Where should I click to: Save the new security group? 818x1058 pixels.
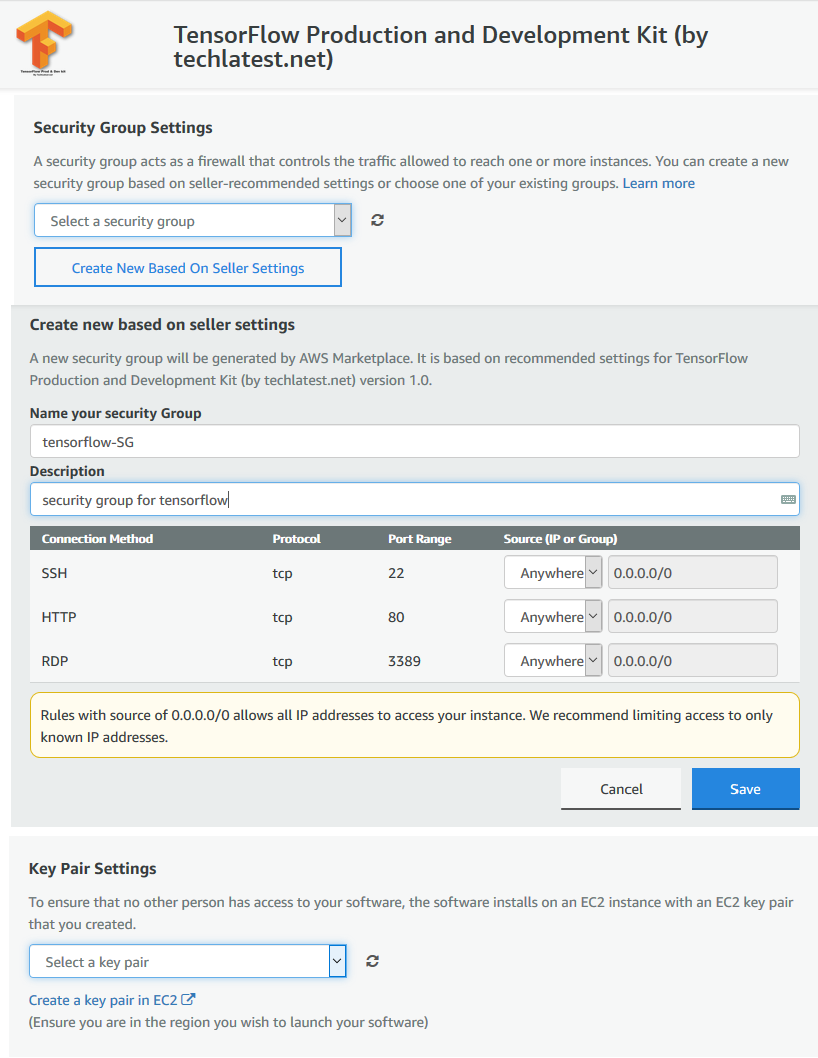[x=745, y=789]
